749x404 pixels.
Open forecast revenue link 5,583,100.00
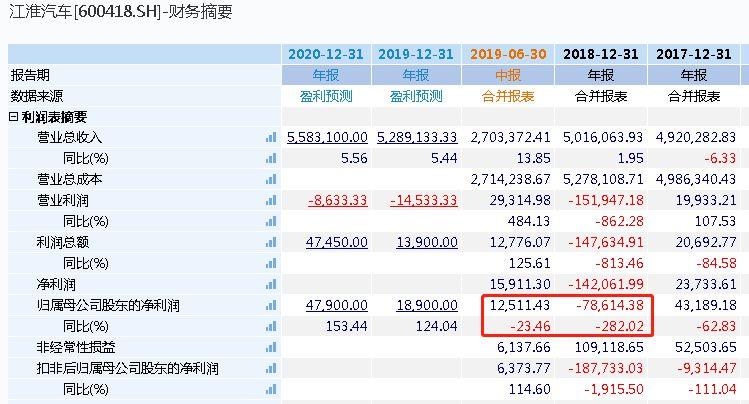[327, 138]
